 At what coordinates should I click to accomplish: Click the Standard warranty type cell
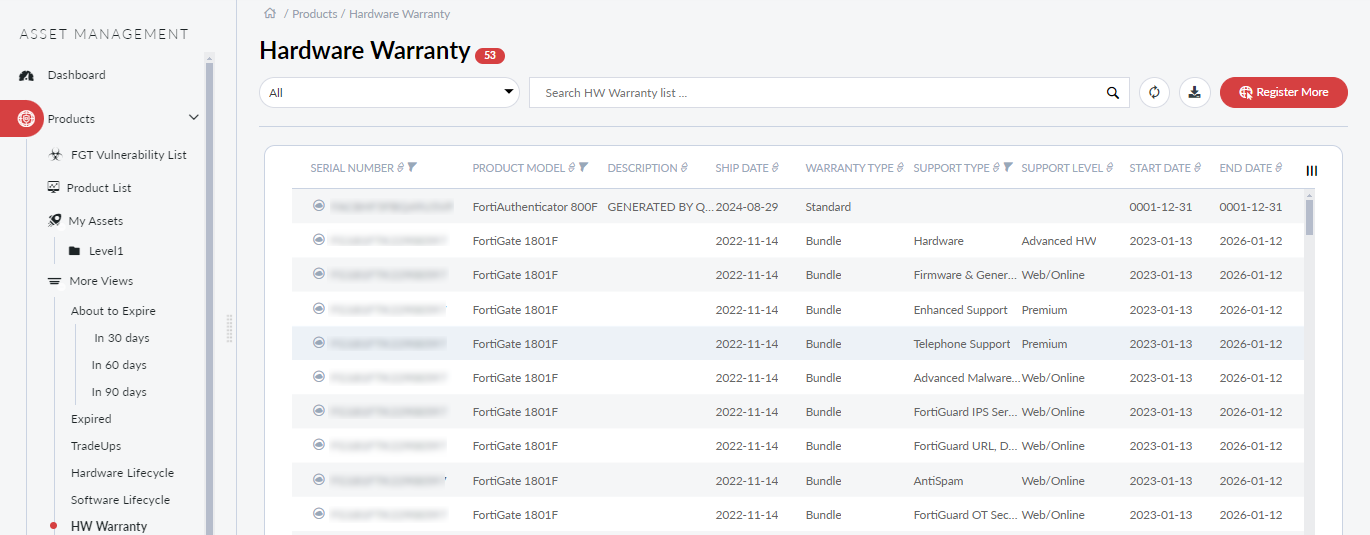828,207
